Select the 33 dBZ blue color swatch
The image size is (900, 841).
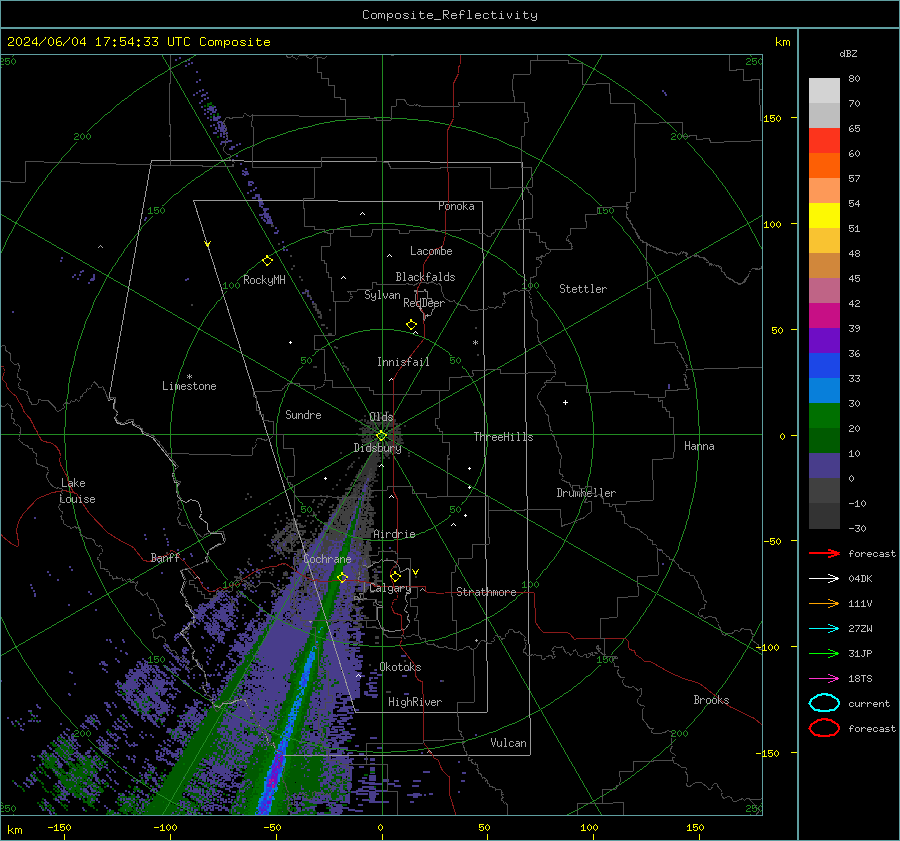tap(824, 365)
